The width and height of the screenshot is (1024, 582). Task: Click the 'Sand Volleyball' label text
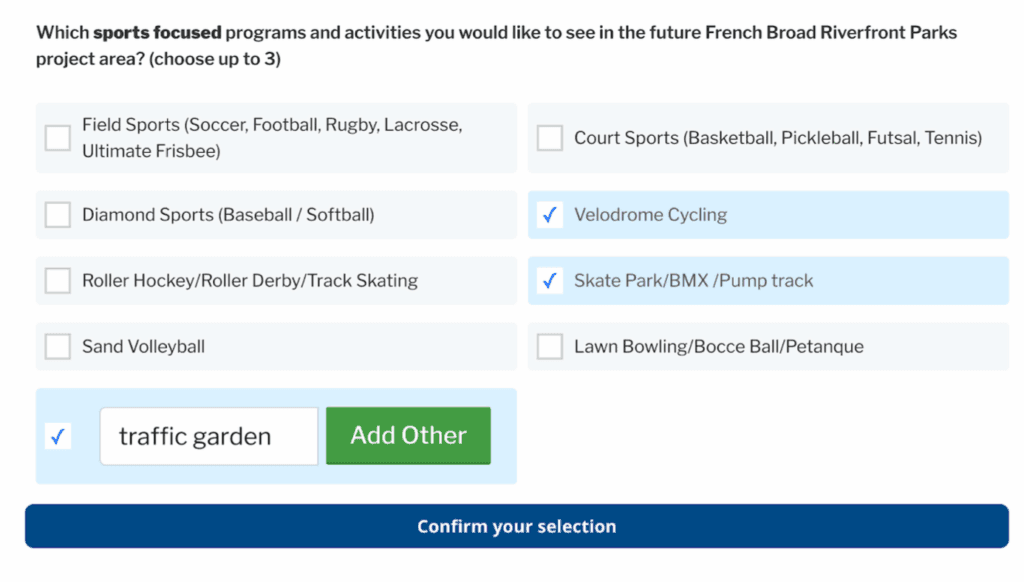[x=143, y=347]
